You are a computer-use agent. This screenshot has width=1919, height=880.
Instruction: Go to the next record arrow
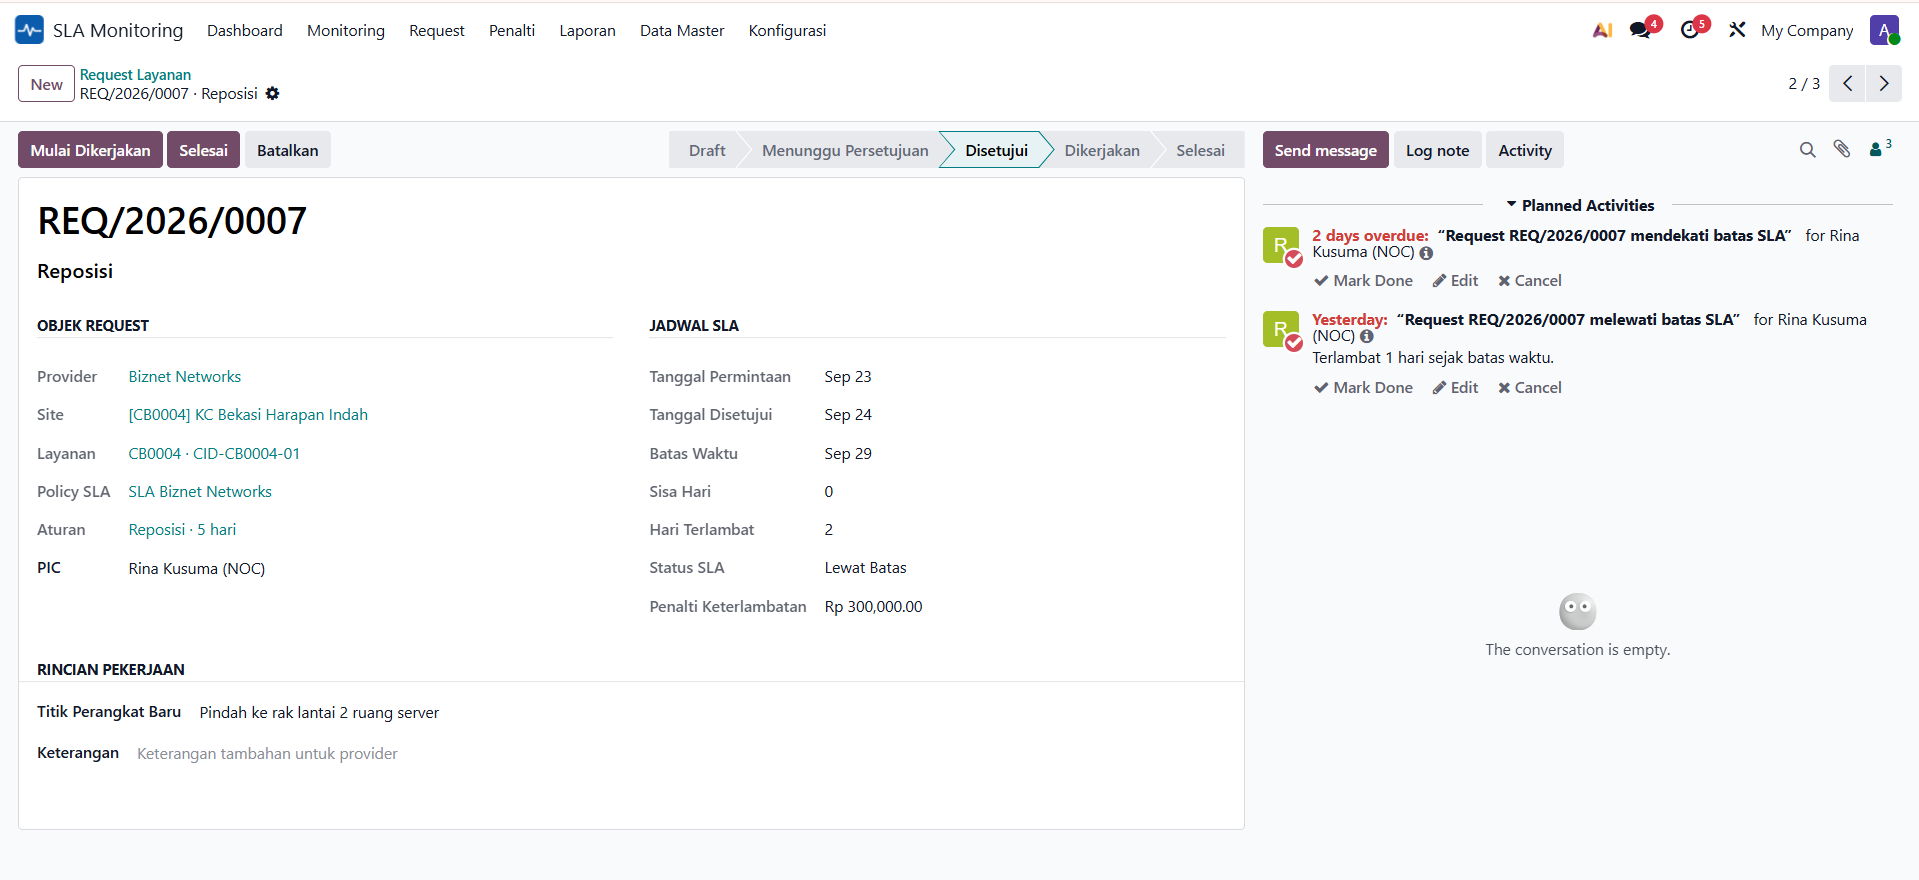coord(1884,84)
